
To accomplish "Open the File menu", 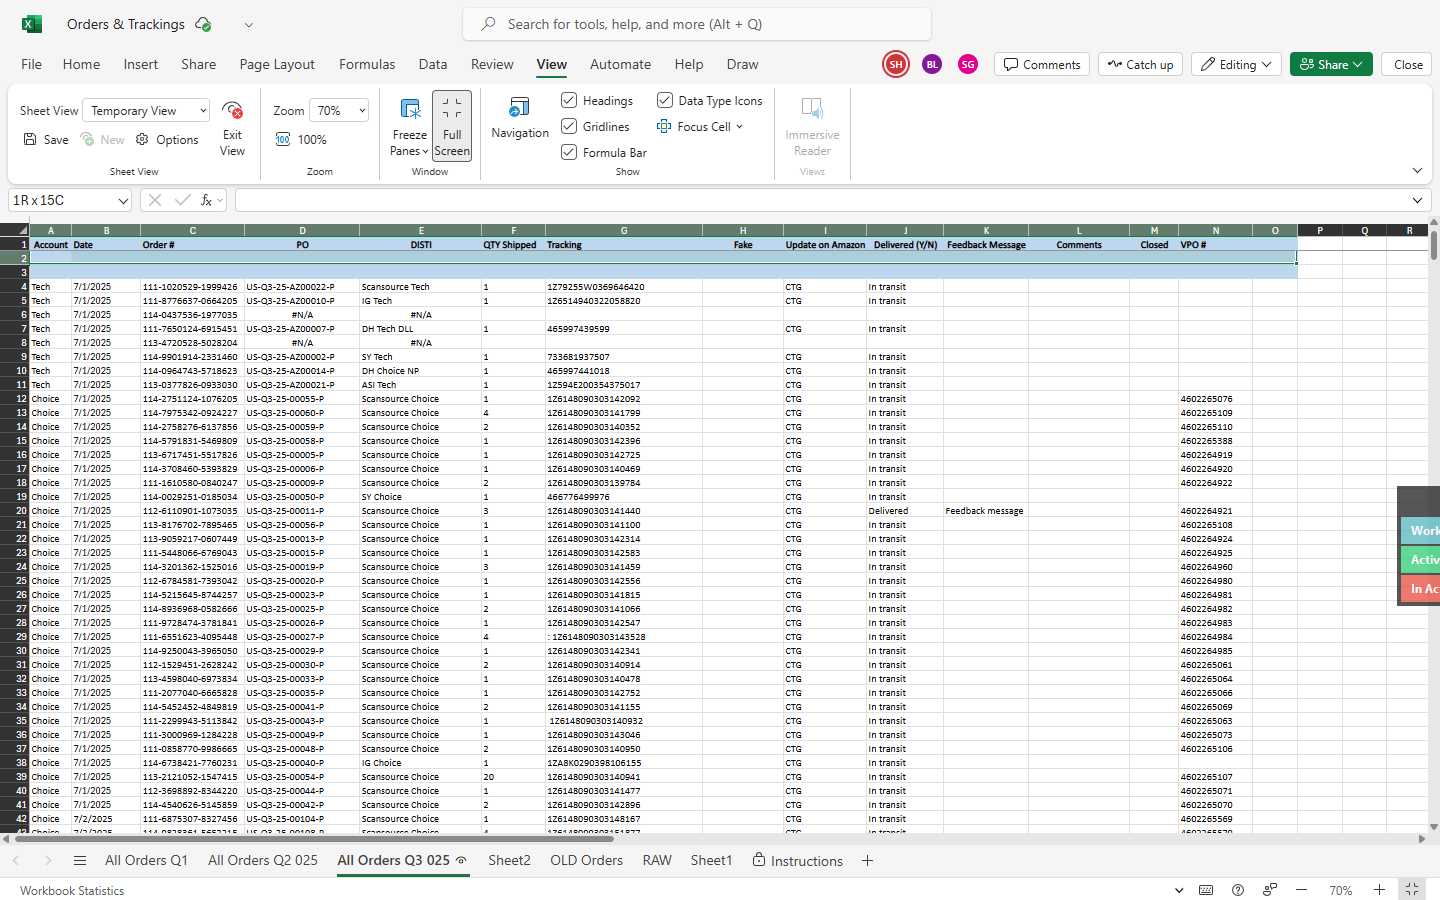I will tap(31, 64).
